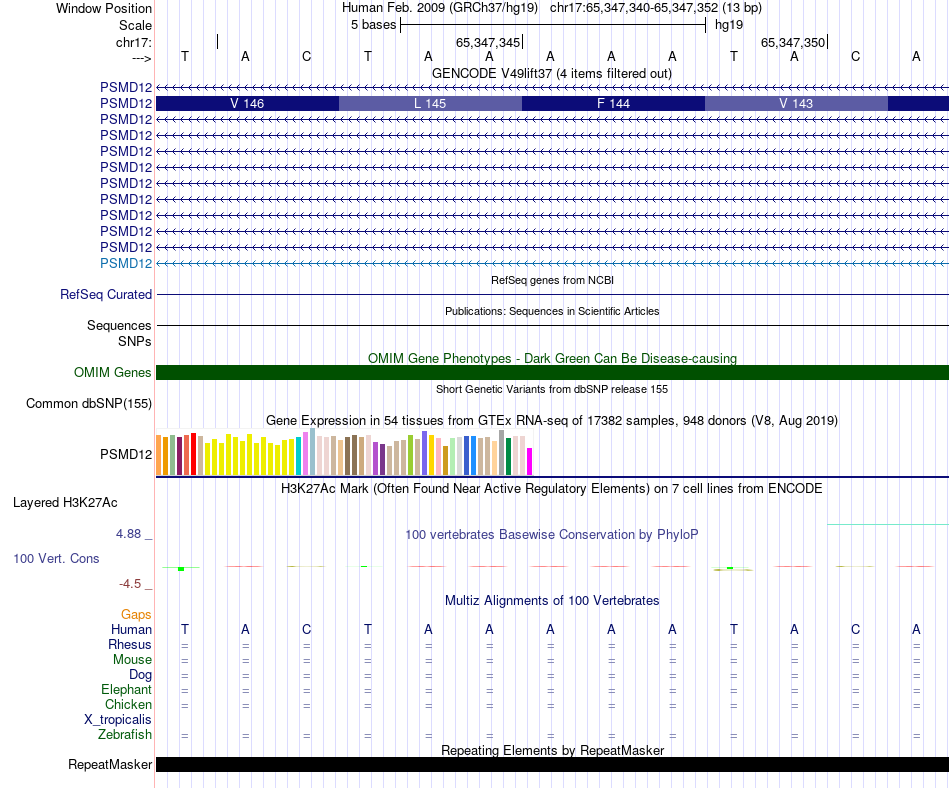Select the L 145 codon block
The image size is (950, 788).
click(x=430, y=104)
